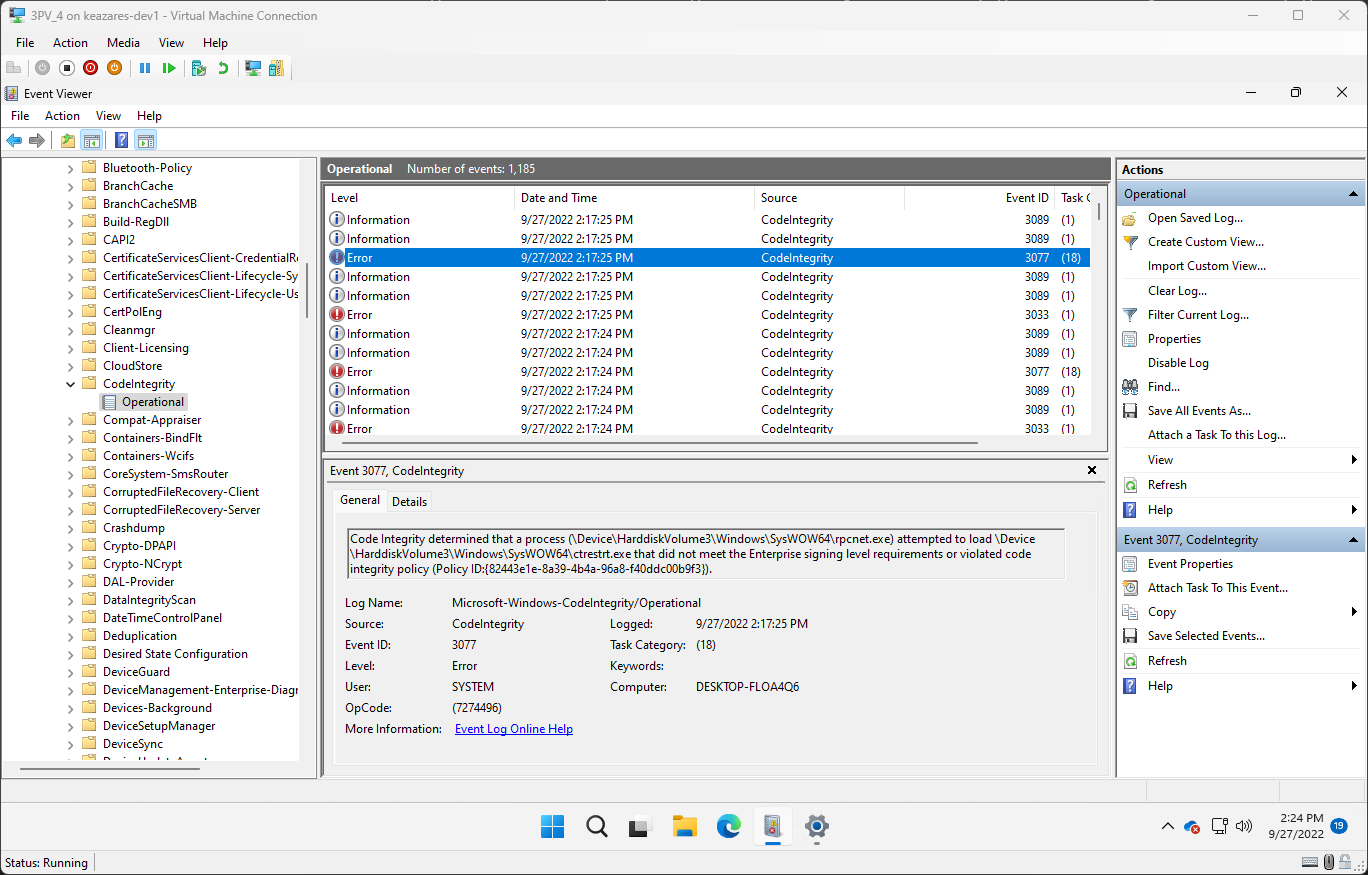Viewport: 1368px width, 875px height.
Task: Click the Filter Current Log funnel icon
Action: (1130, 315)
